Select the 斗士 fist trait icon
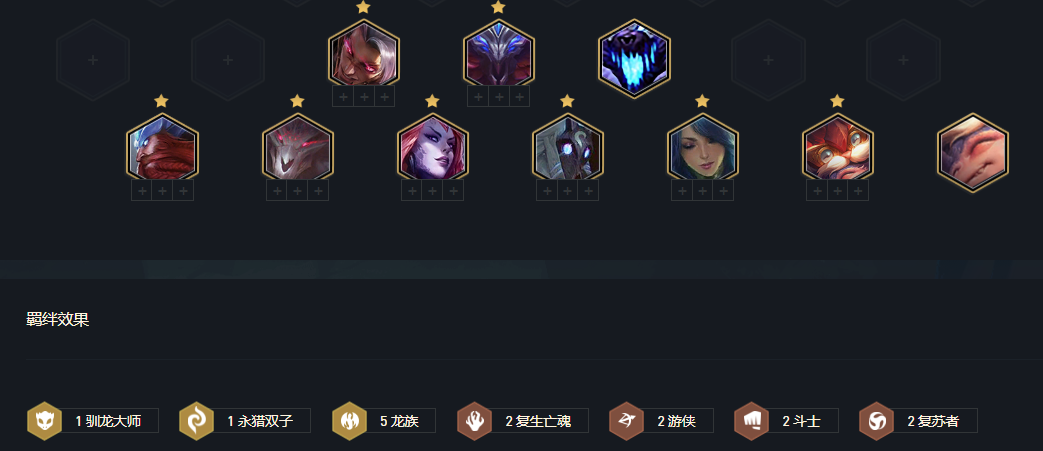This screenshot has height=451, width=1043. tap(751, 421)
